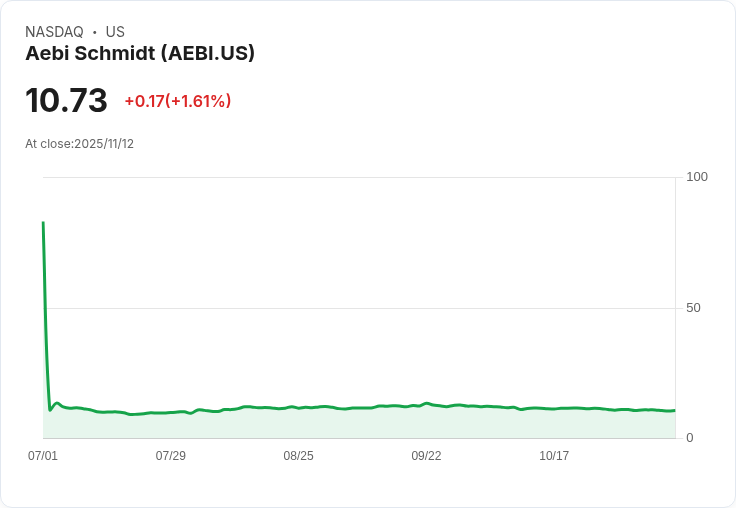Click the At close:2025/11/12 timestamp
The width and height of the screenshot is (736, 508).
pos(79,144)
